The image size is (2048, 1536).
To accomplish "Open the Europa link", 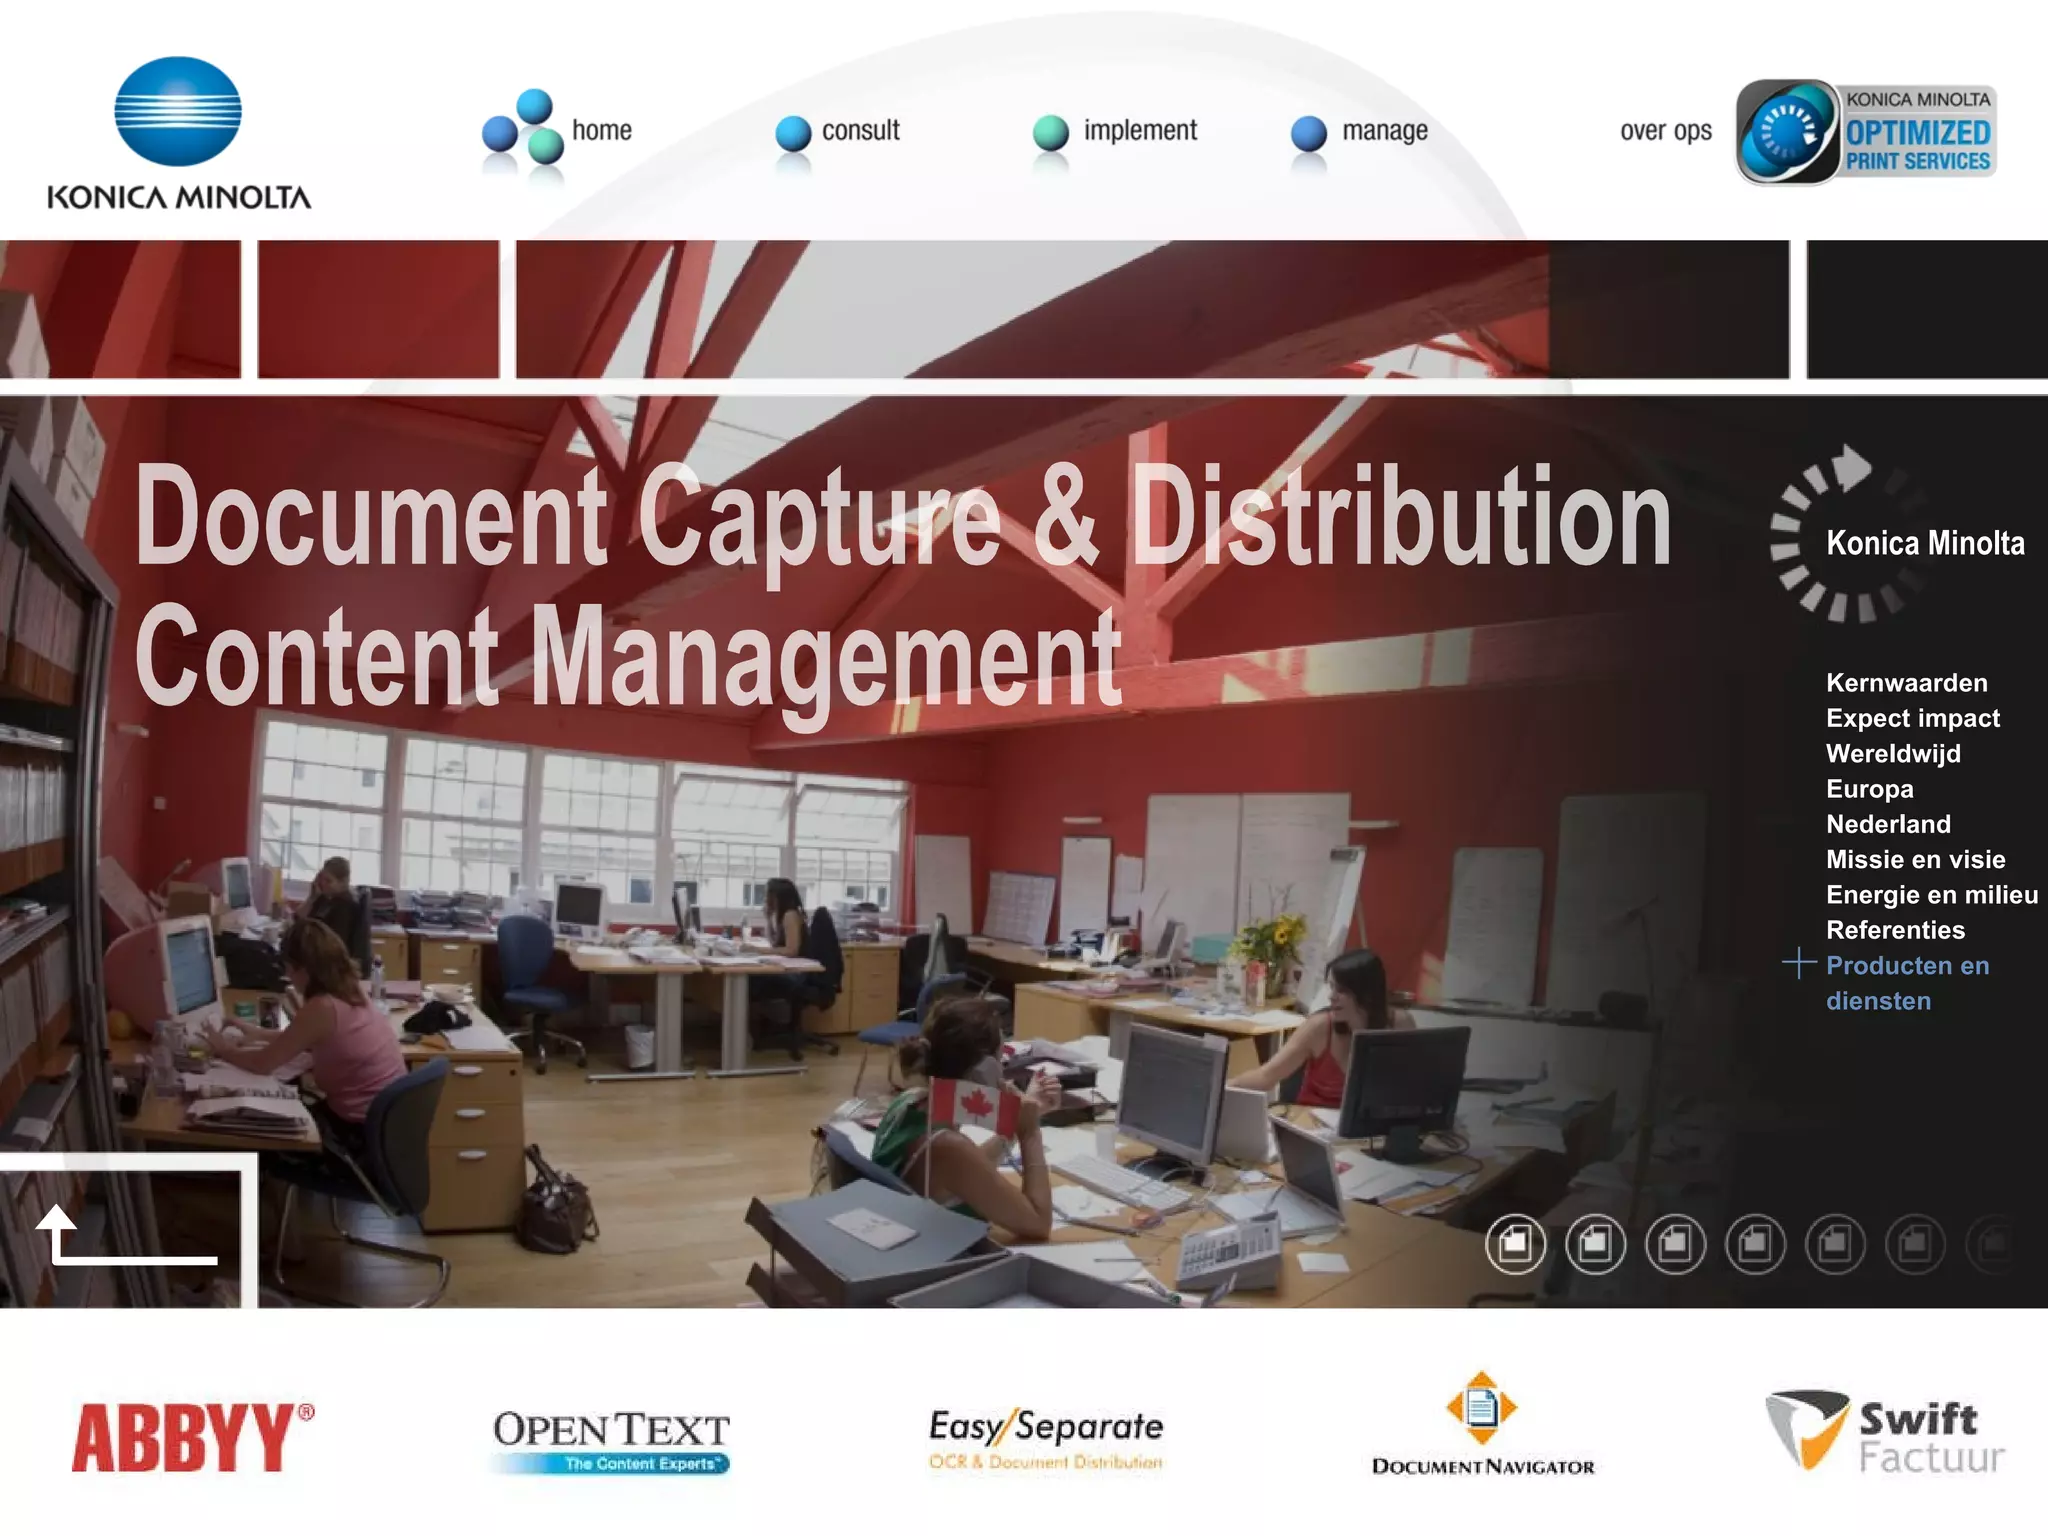I will 1869,789.
